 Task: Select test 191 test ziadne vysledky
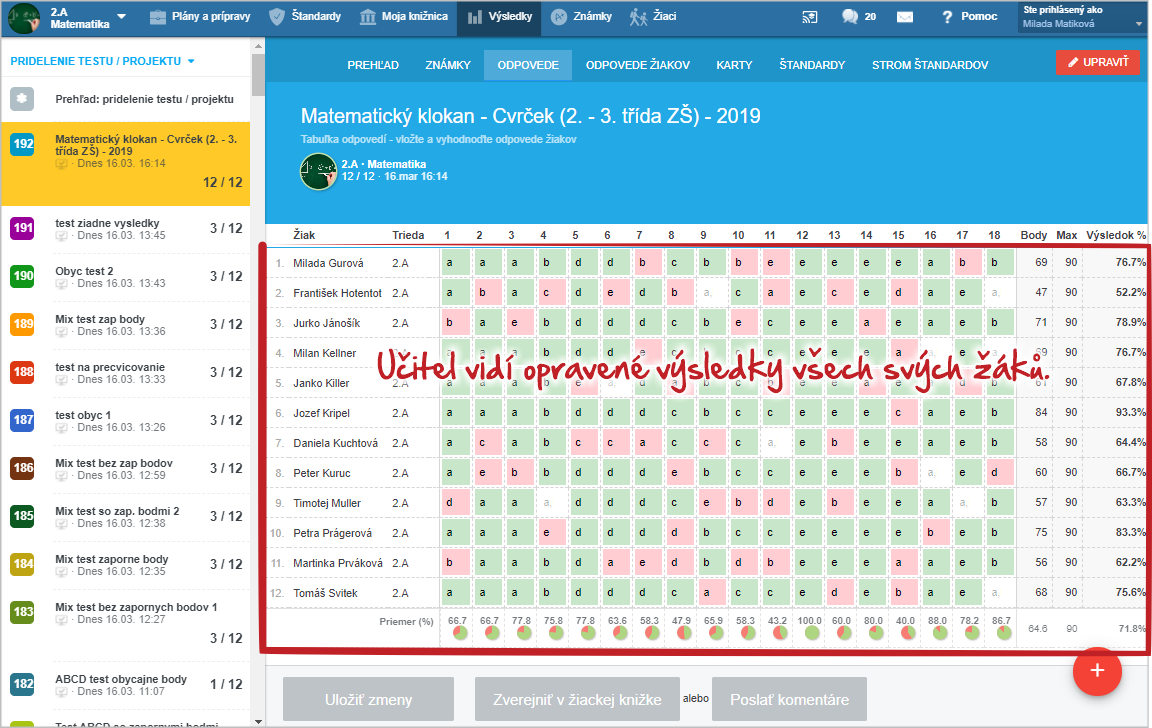pyautogui.click(x=126, y=228)
